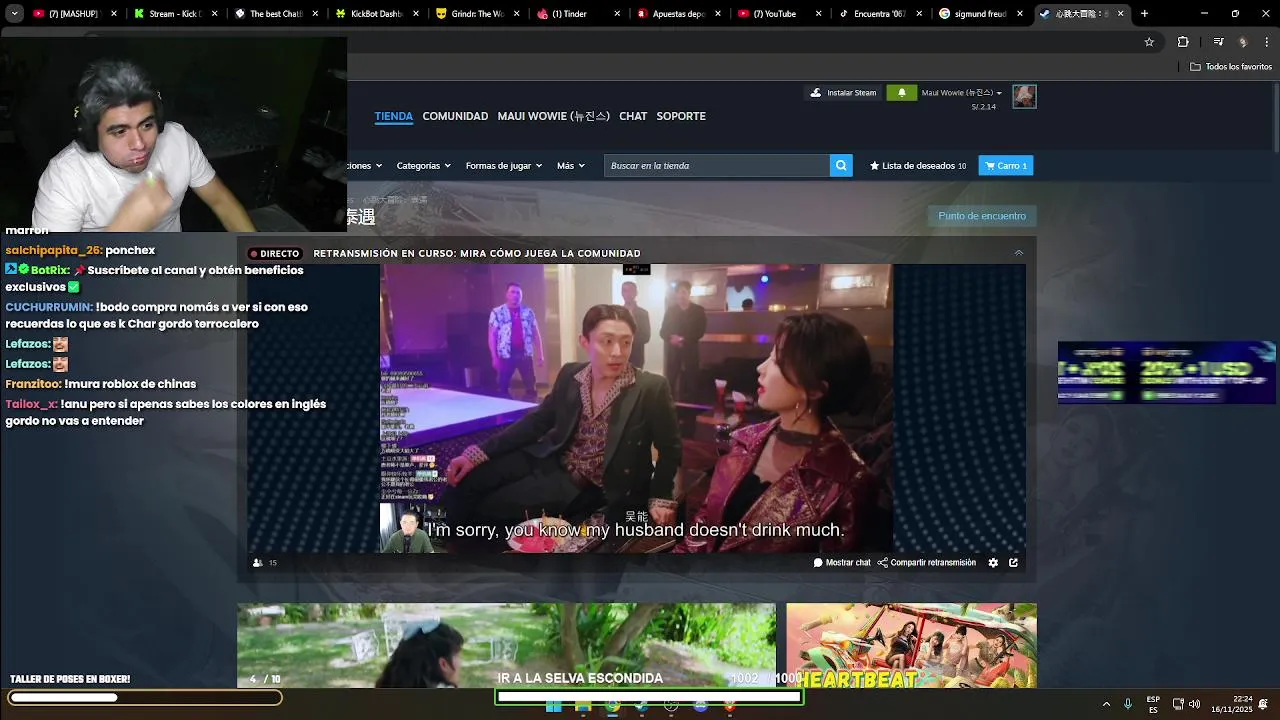Click the HEARTBEAT screenshot thumbnail
The height and width of the screenshot is (720, 1280).
pos(911,645)
